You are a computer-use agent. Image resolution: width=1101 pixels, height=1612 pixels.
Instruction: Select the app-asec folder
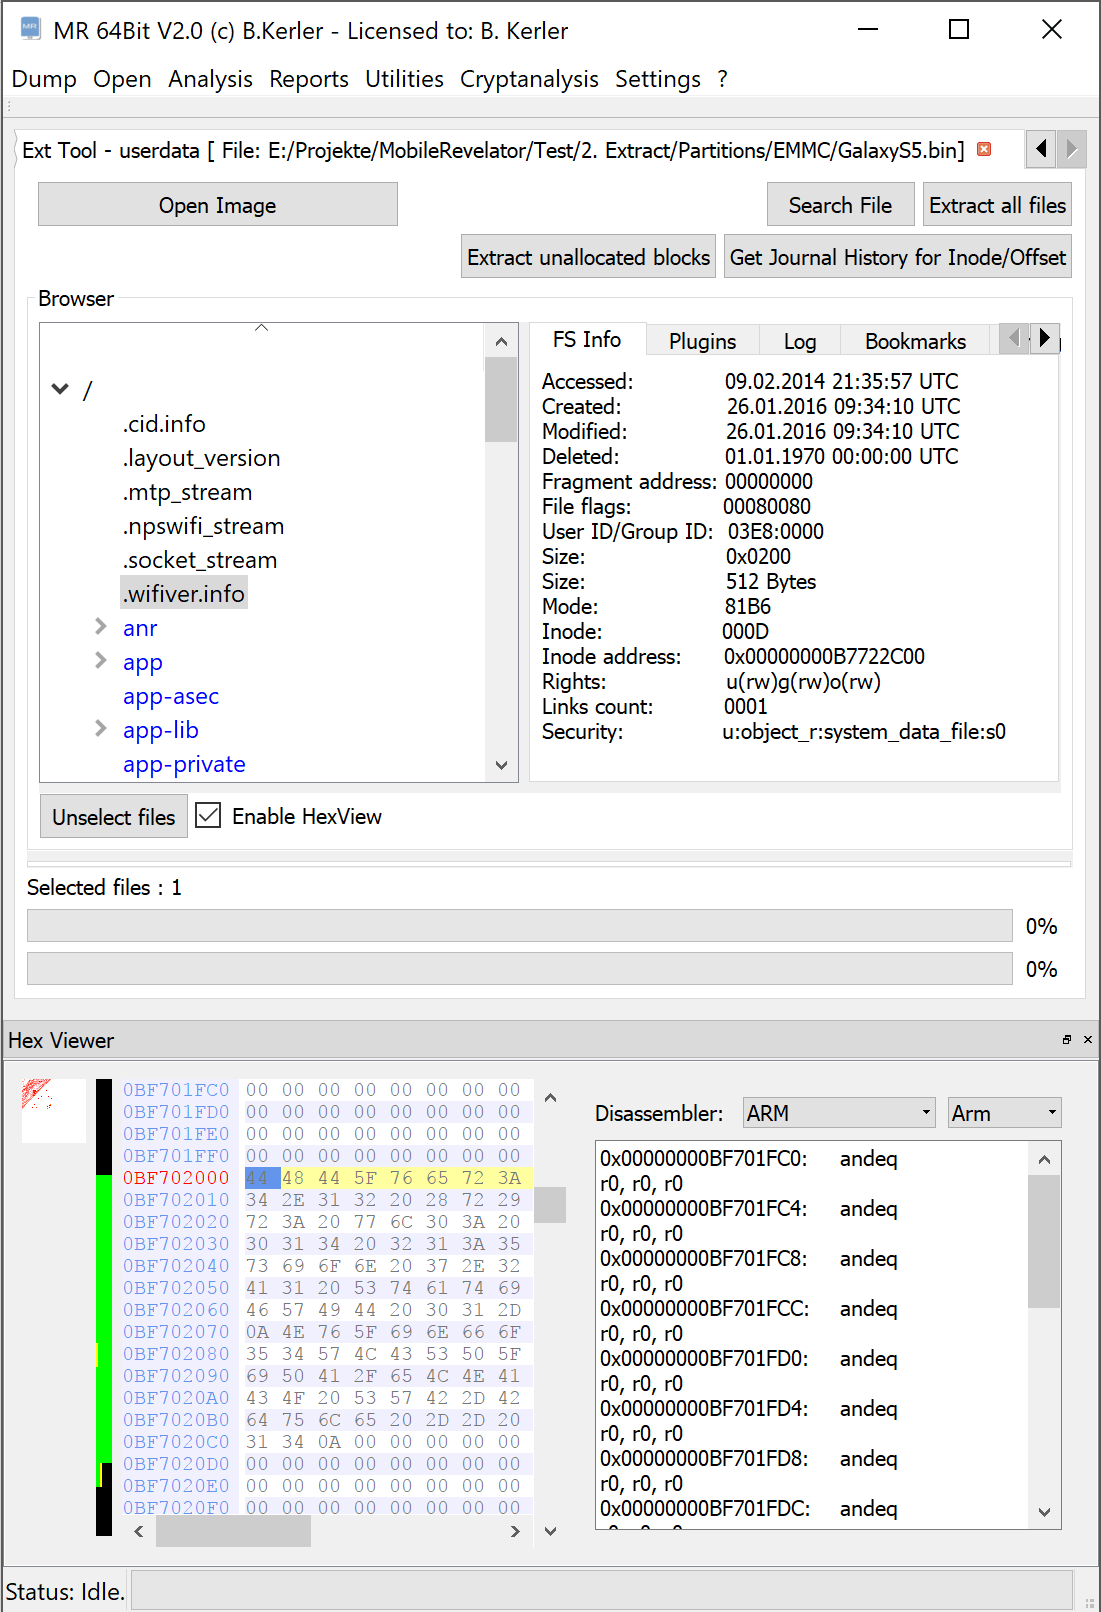(171, 696)
